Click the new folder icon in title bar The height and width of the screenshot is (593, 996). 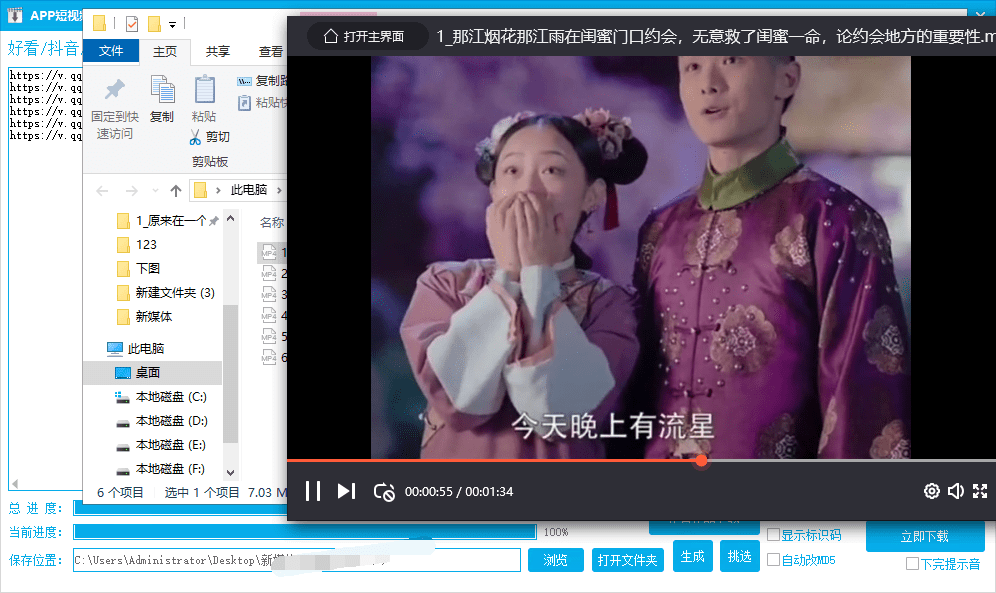coord(154,24)
